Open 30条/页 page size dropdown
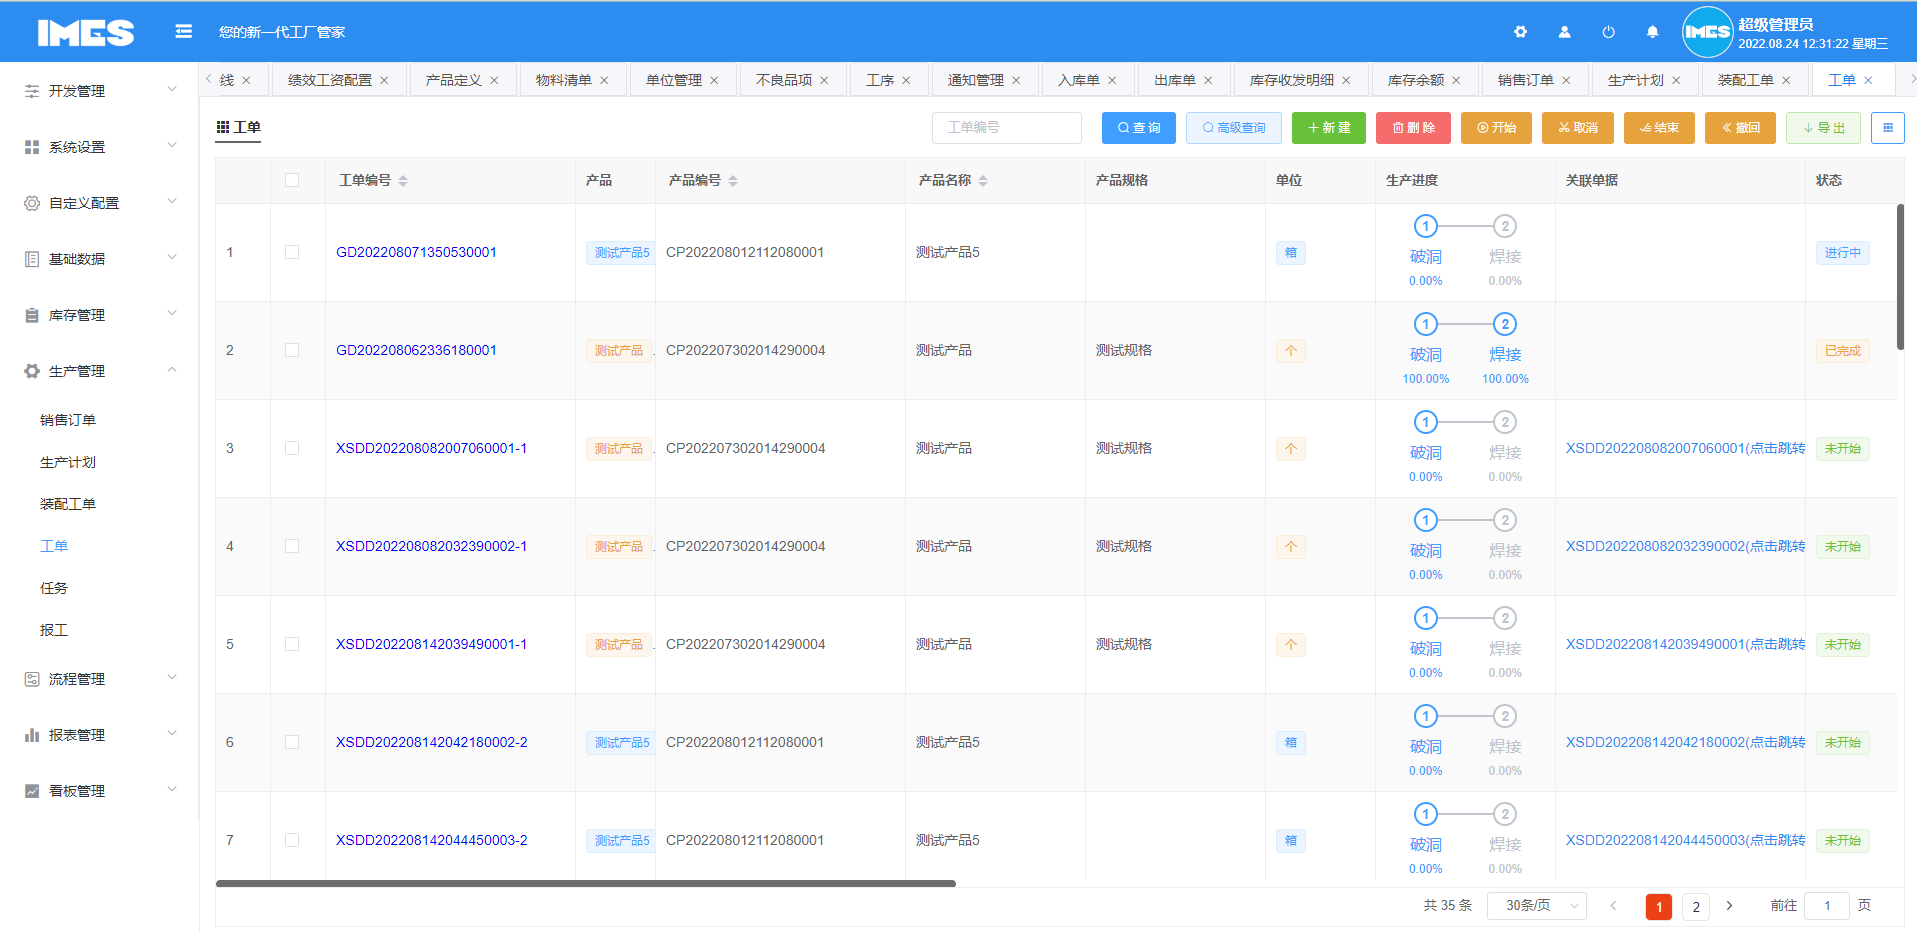Image resolution: width=1917 pixels, height=933 pixels. [1537, 906]
